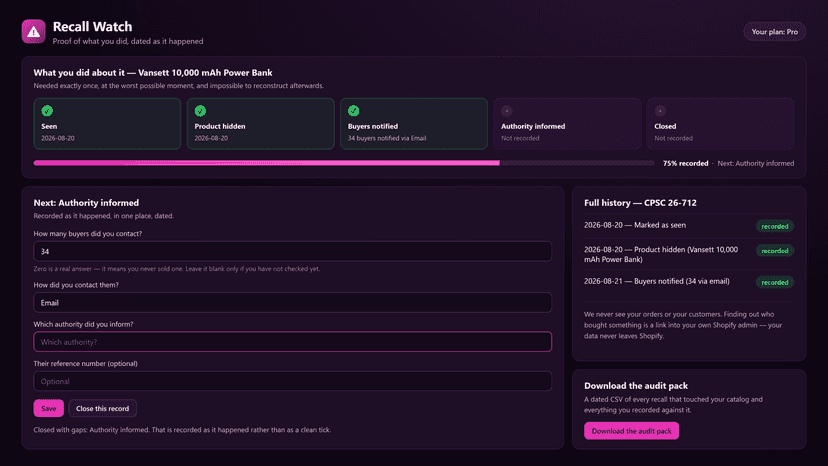Viewport: 828px width, 466px height.
Task: Click the '75% recorded' label
Action: click(685, 163)
